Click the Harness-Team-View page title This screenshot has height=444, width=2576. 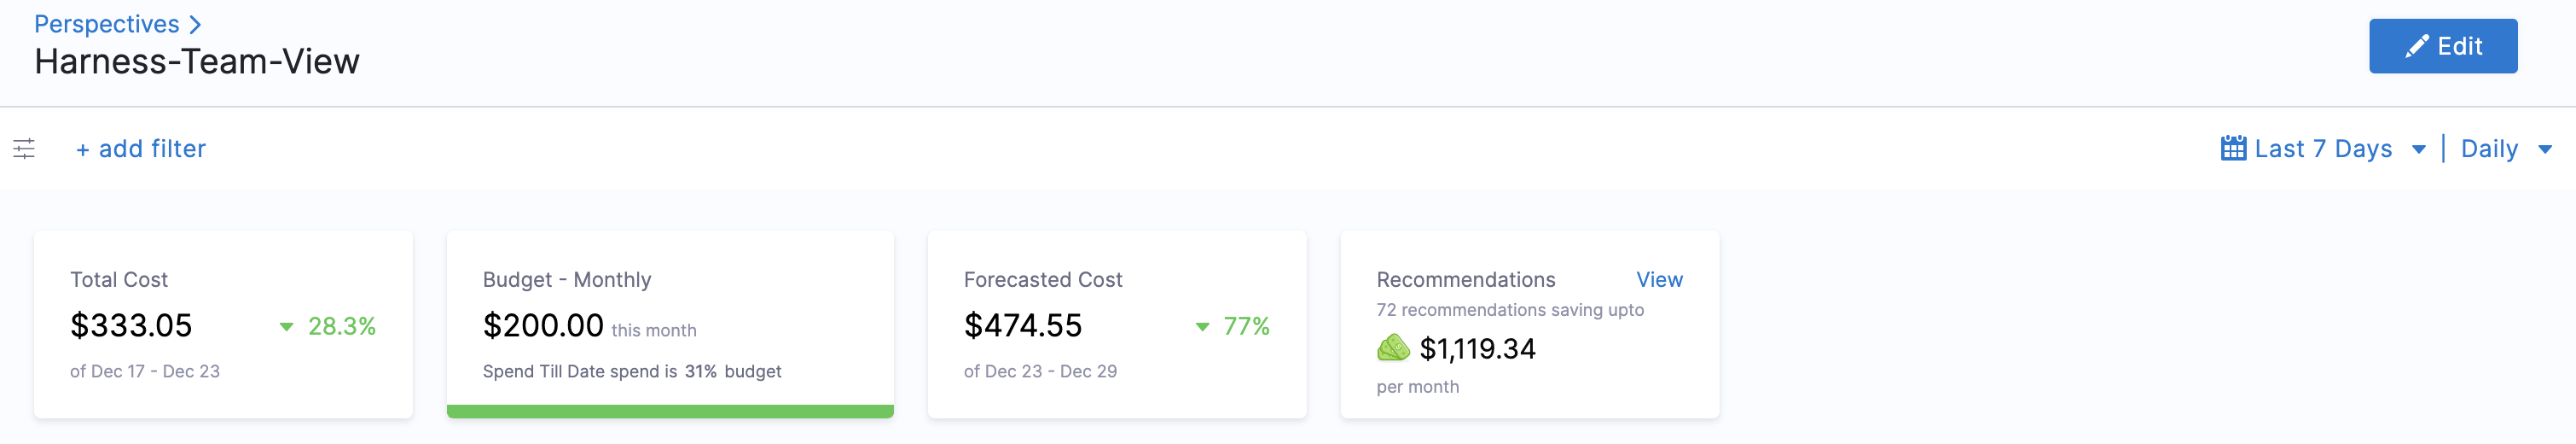(197, 62)
